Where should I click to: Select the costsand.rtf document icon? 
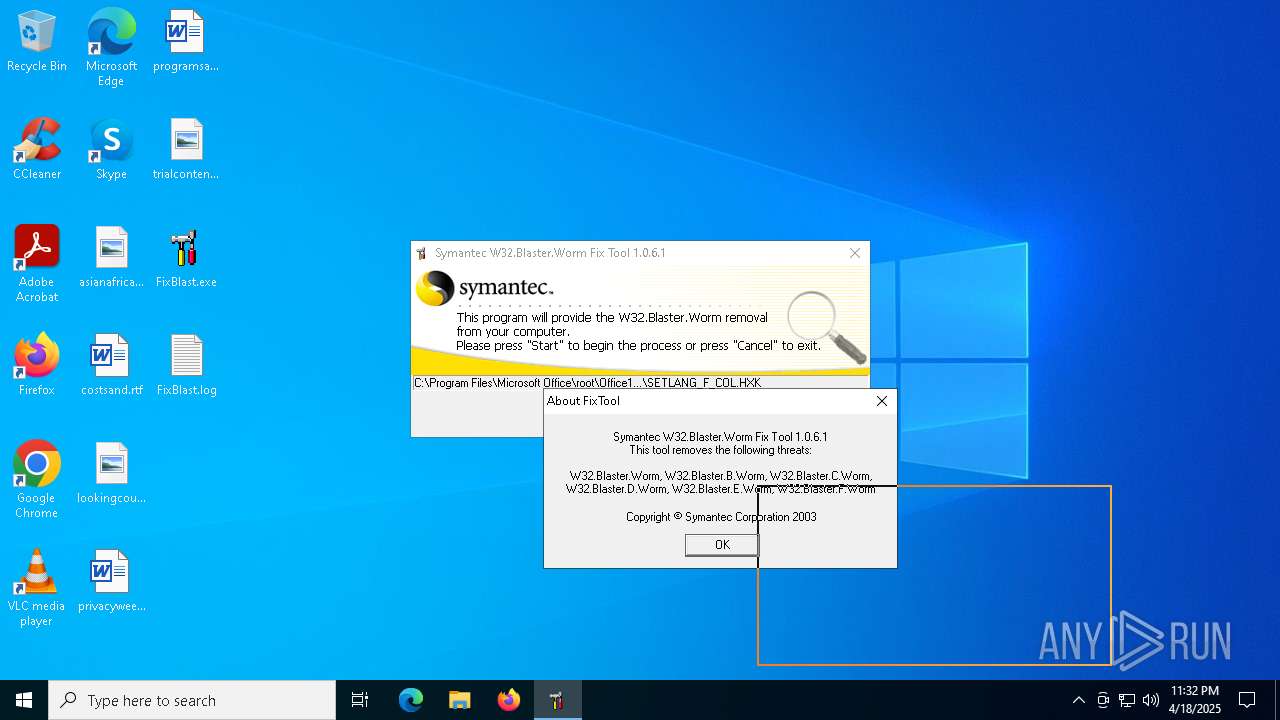click(111, 366)
